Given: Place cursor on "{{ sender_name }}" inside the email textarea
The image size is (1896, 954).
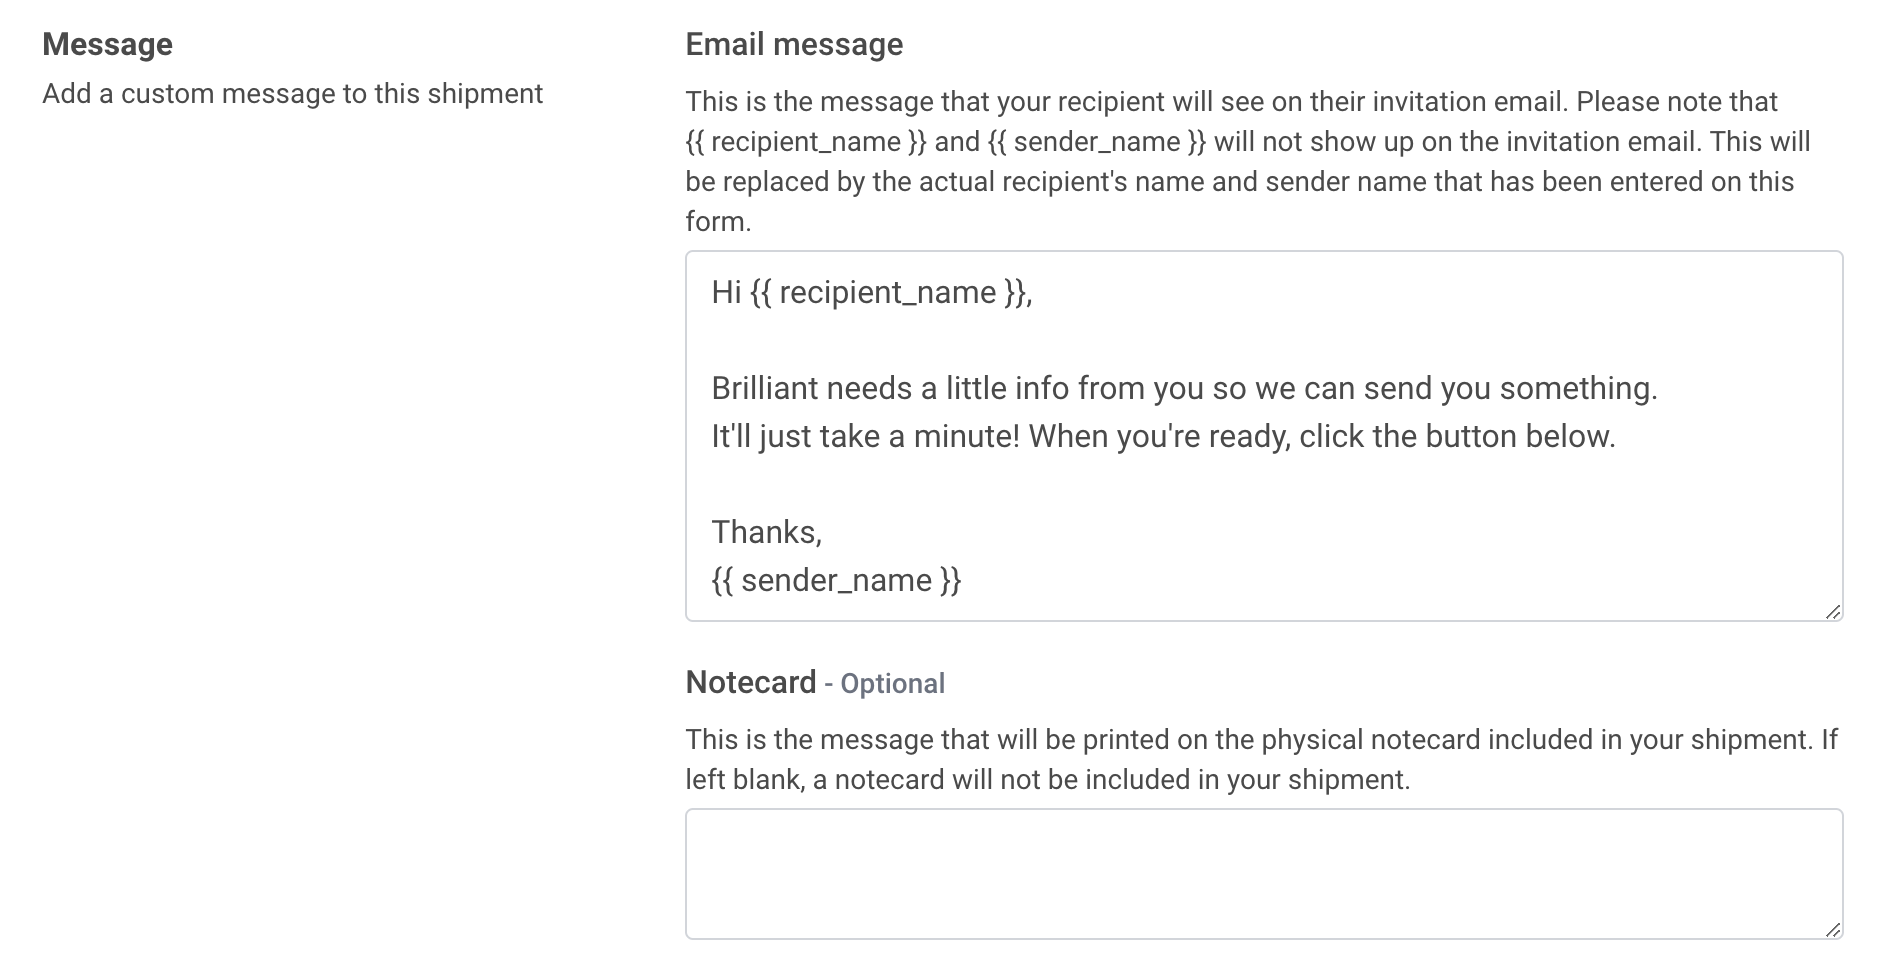Looking at the screenshot, I should click(836, 580).
